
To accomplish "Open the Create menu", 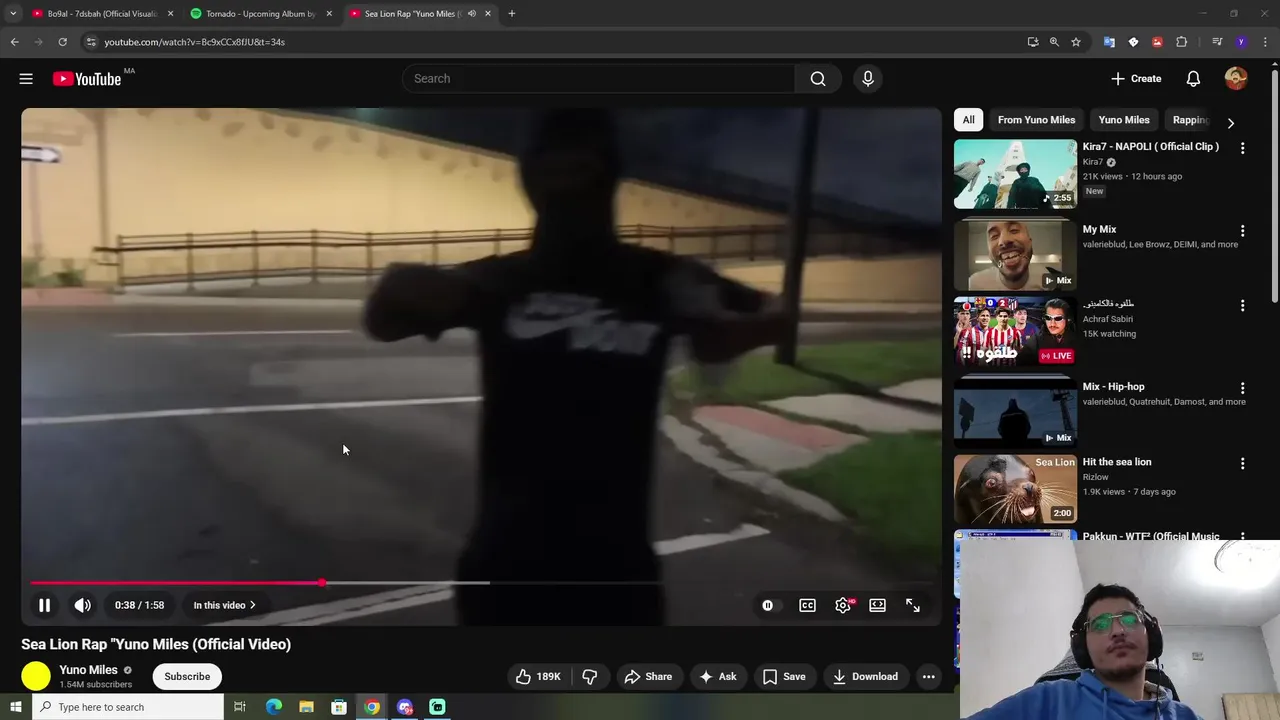I will pyautogui.click(x=1136, y=79).
